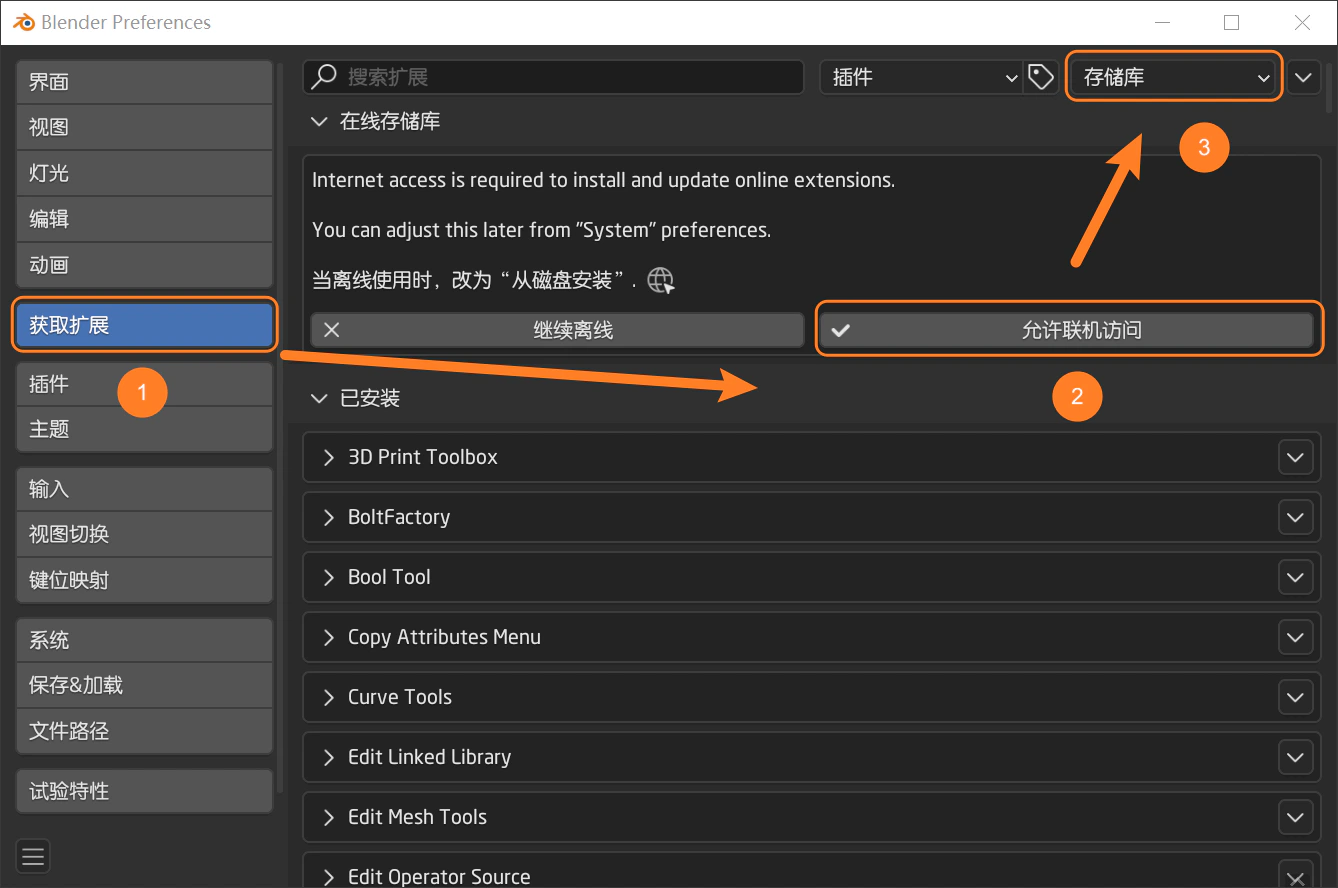This screenshot has width=1338, height=888.
Task: Click the X icon on 继续离线
Action: click(x=332, y=330)
